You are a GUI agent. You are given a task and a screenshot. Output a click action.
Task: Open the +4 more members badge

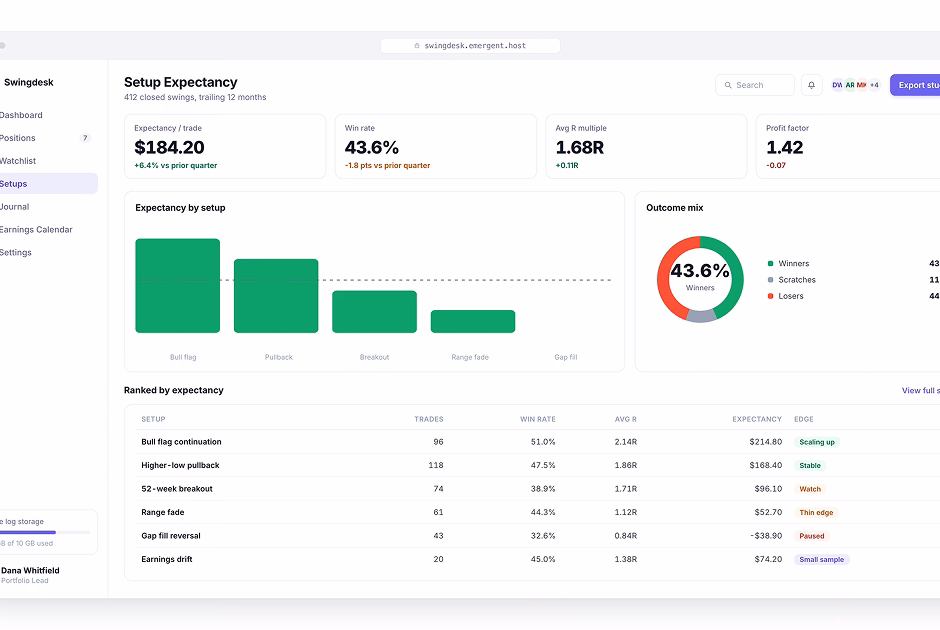click(x=874, y=85)
